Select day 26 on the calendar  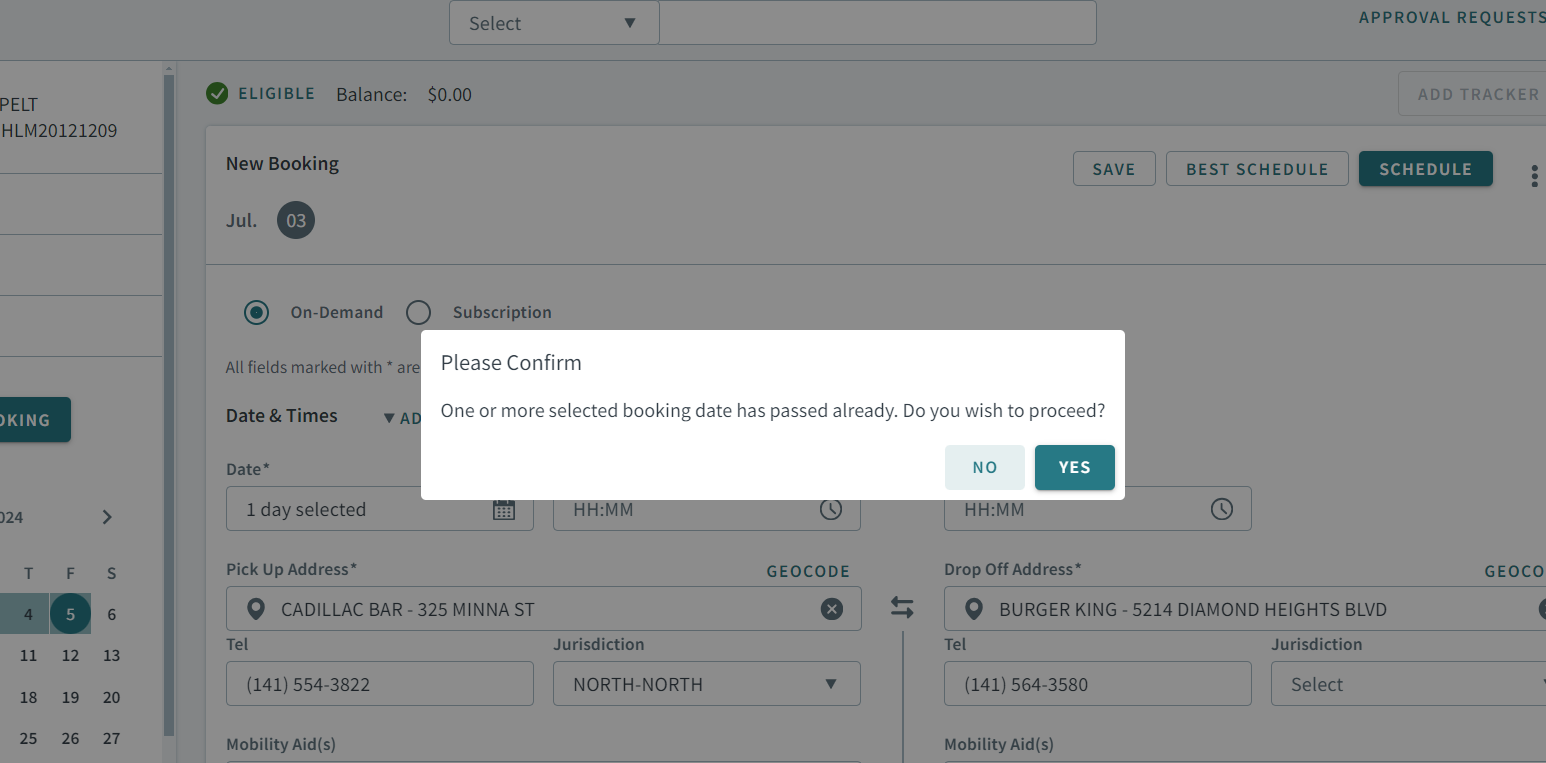tap(70, 738)
